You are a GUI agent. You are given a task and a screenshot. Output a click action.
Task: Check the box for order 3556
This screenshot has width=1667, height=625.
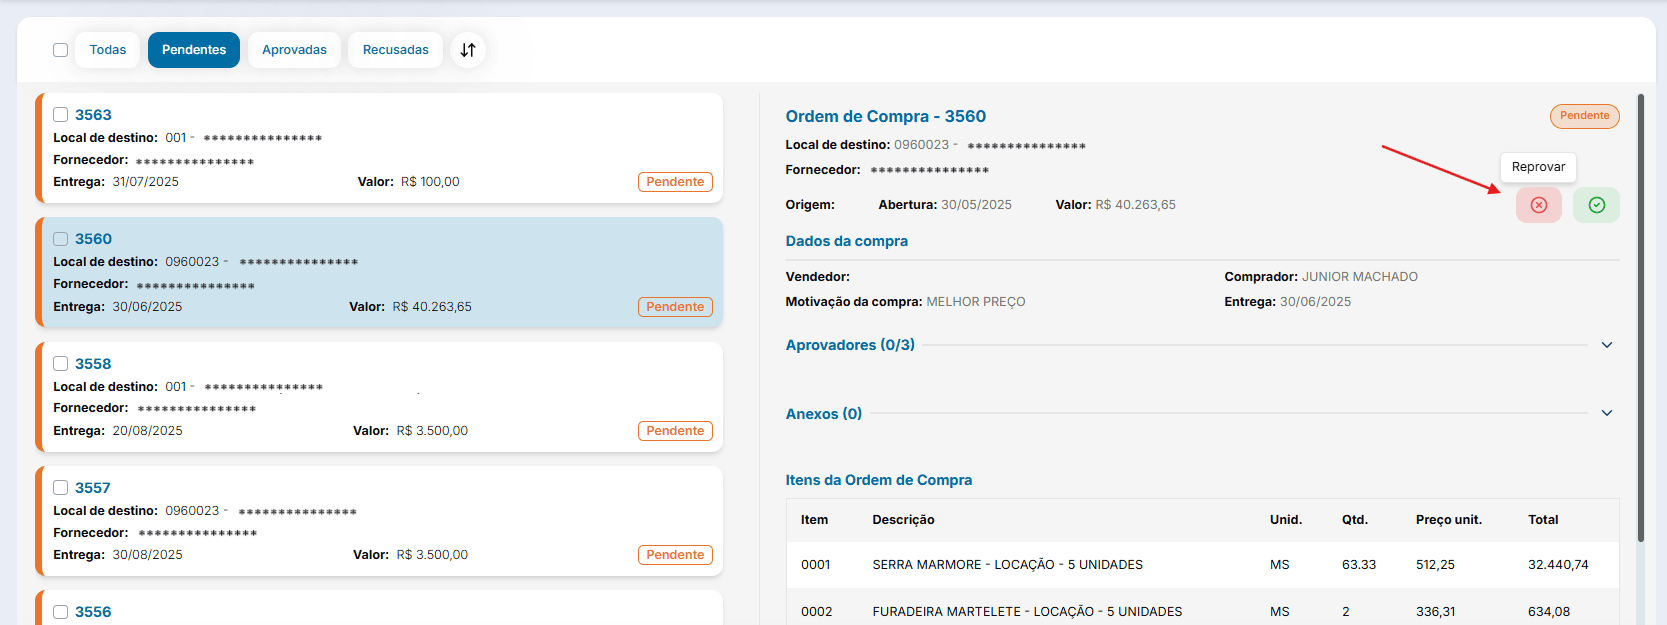[x=61, y=612]
